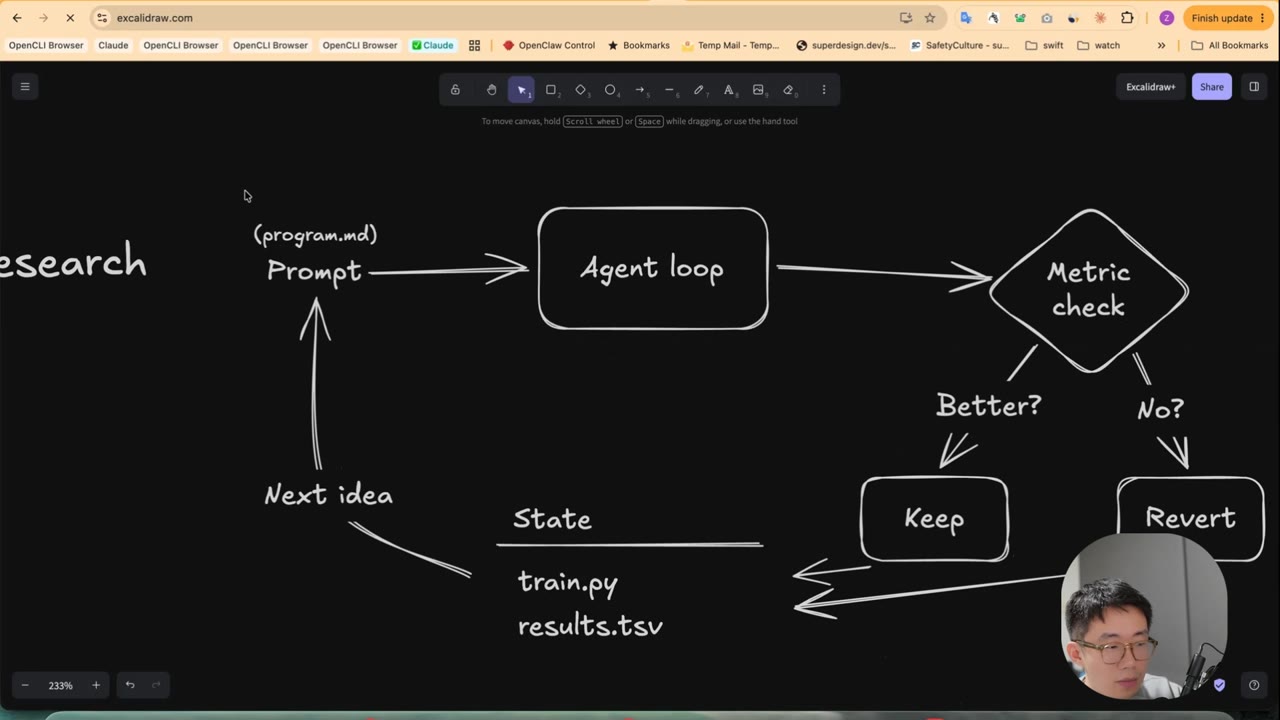
Task: Click the excalidraw.com address bar
Action: point(500,18)
